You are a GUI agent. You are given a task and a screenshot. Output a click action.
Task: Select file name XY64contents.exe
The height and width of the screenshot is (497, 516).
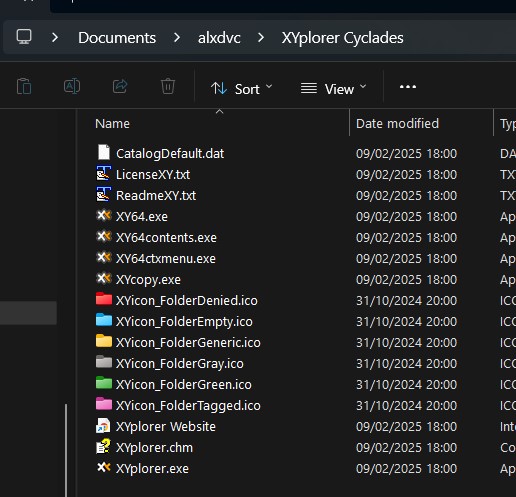[x=166, y=238]
